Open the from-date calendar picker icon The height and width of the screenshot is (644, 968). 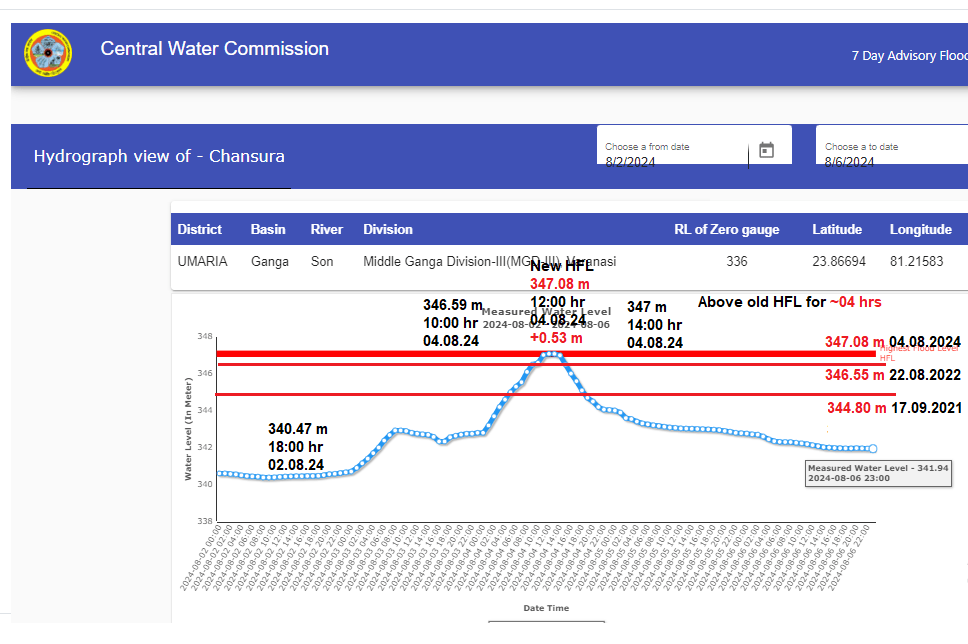pos(766,150)
